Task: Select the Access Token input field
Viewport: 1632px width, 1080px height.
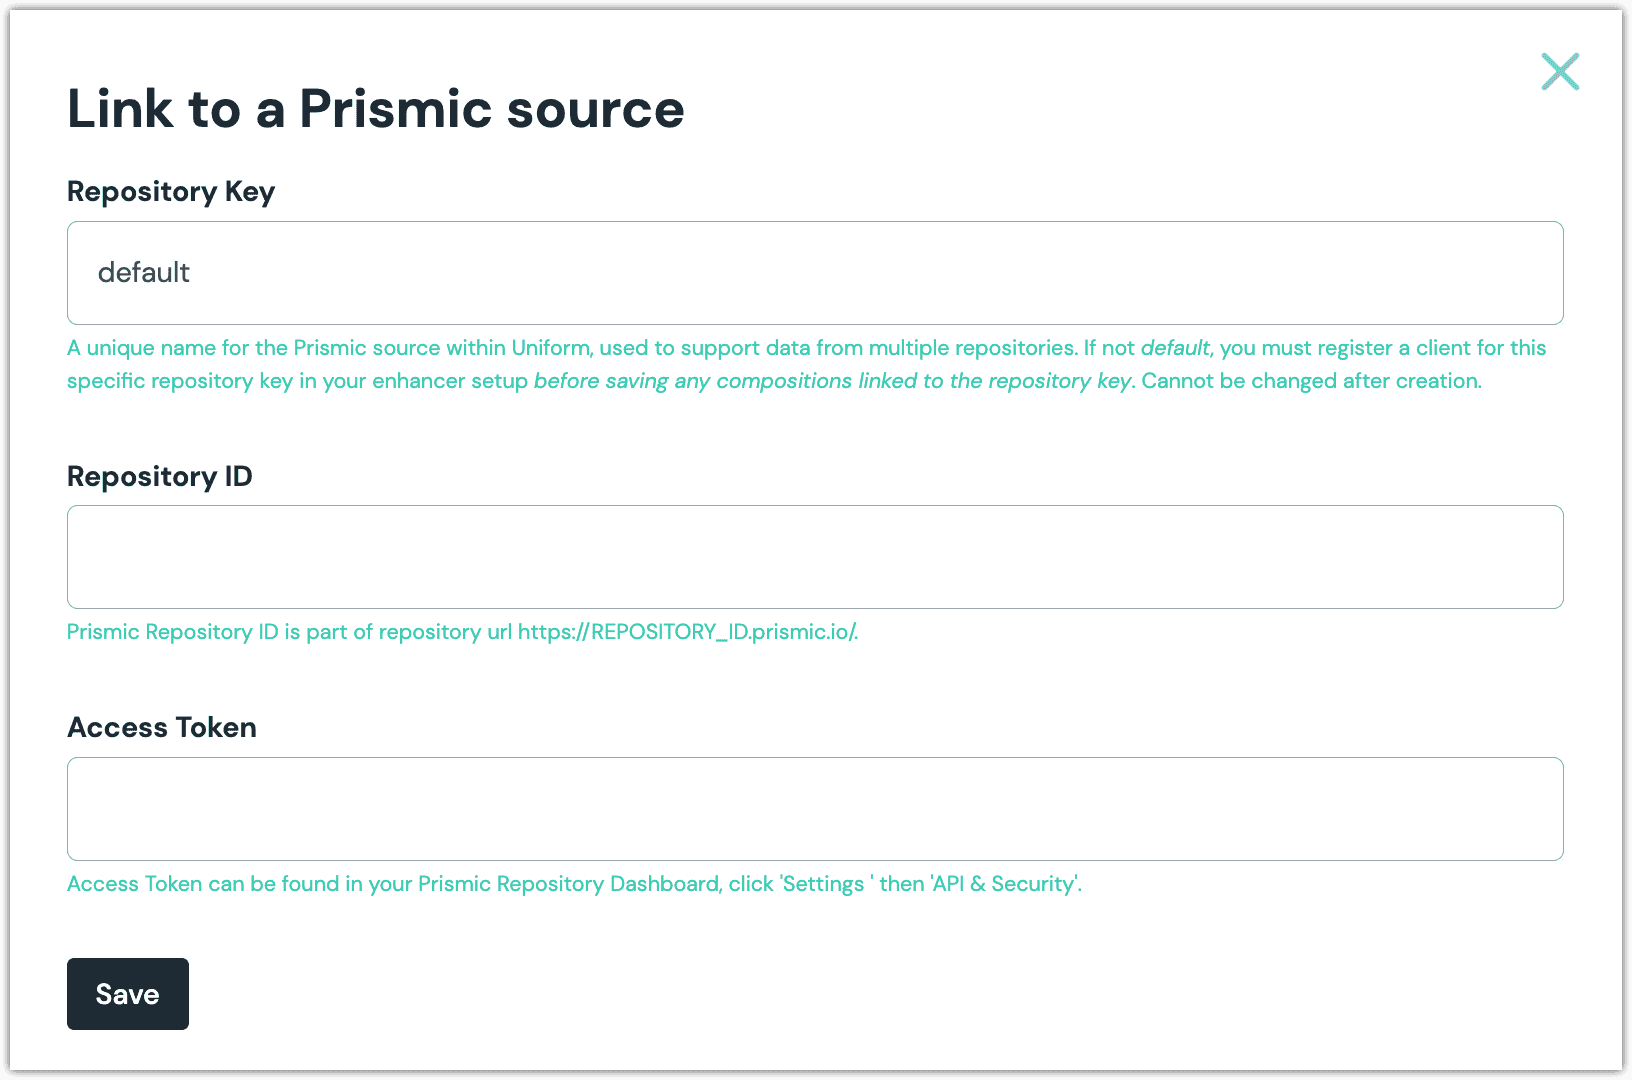Action: tap(815, 809)
